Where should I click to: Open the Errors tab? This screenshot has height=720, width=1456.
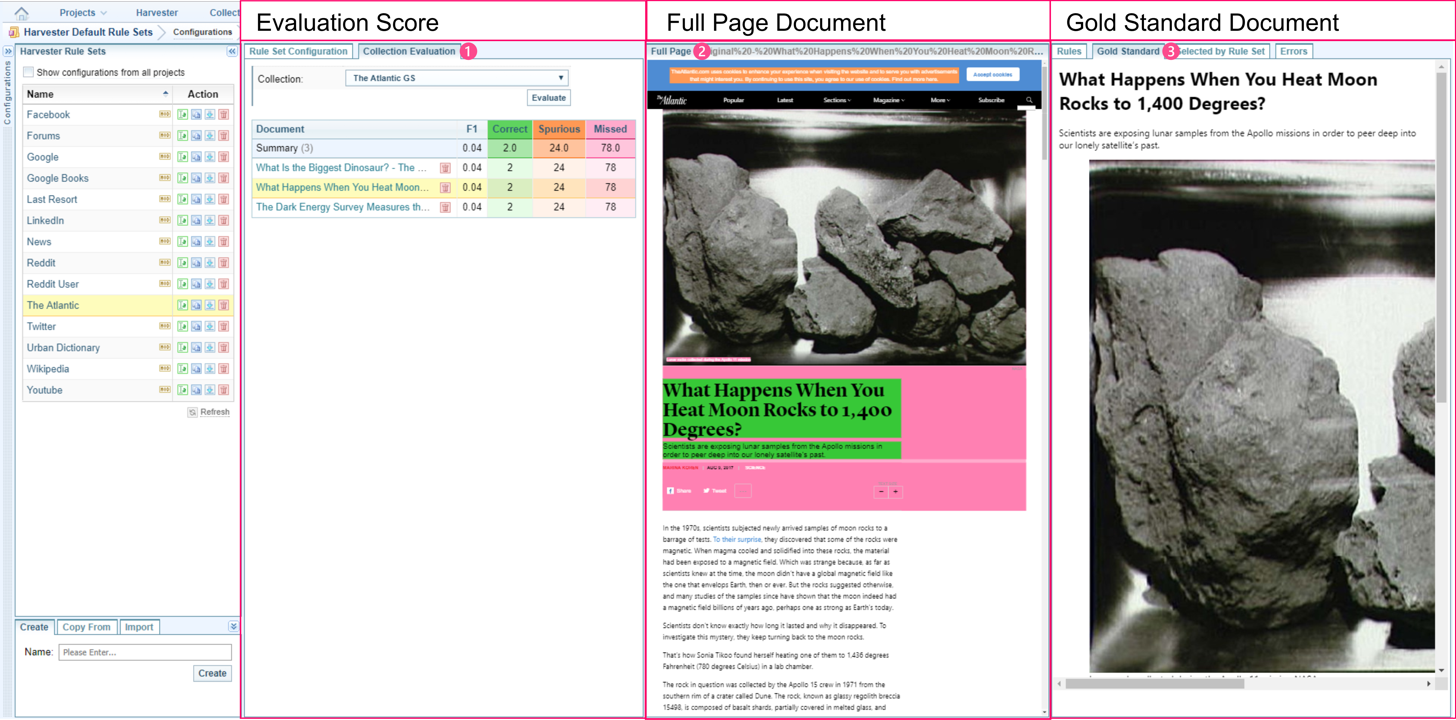pyautogui.click(x=1293, y=51)
